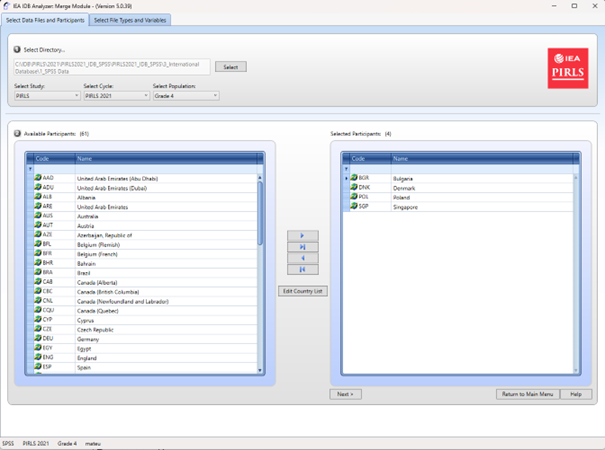605x450 pixels.
Task: Click the directory path text field
Action: [111, 67]
